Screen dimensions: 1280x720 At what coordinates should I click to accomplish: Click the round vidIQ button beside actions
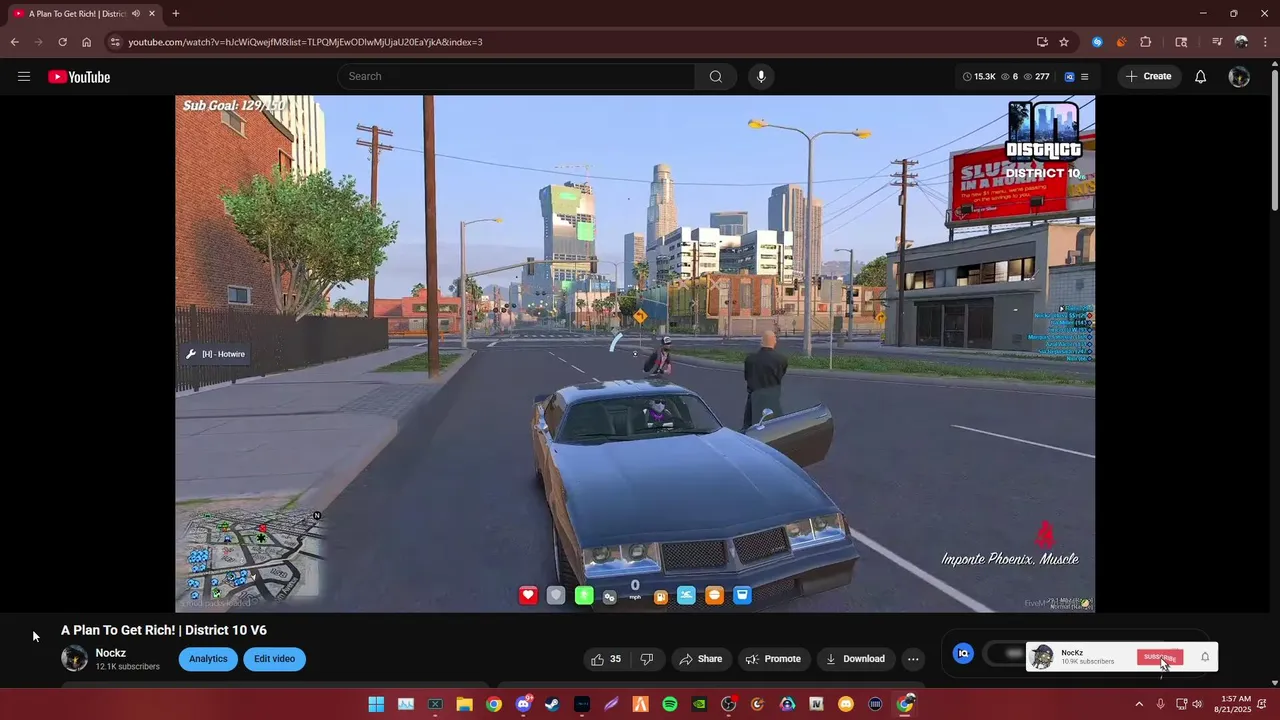pyautogui.click(x=963, y=654)
